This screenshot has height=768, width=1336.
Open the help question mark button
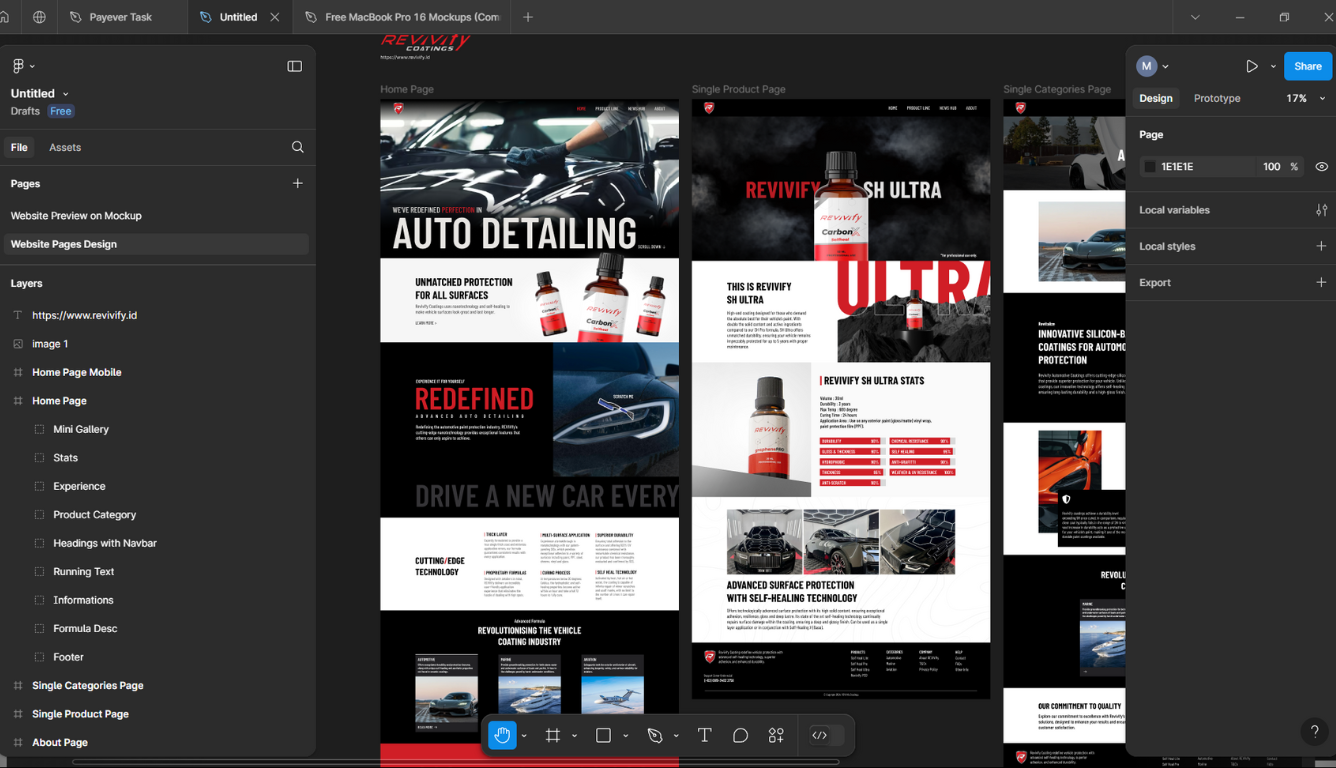(x=1315, y=732)
